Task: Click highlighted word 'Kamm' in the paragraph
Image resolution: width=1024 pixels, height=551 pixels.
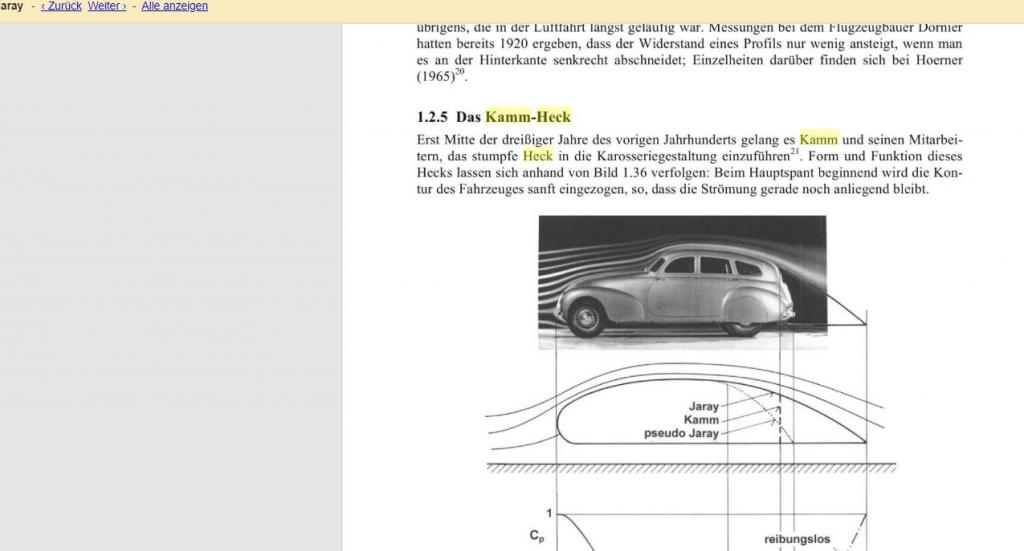Action: (818, 139)
